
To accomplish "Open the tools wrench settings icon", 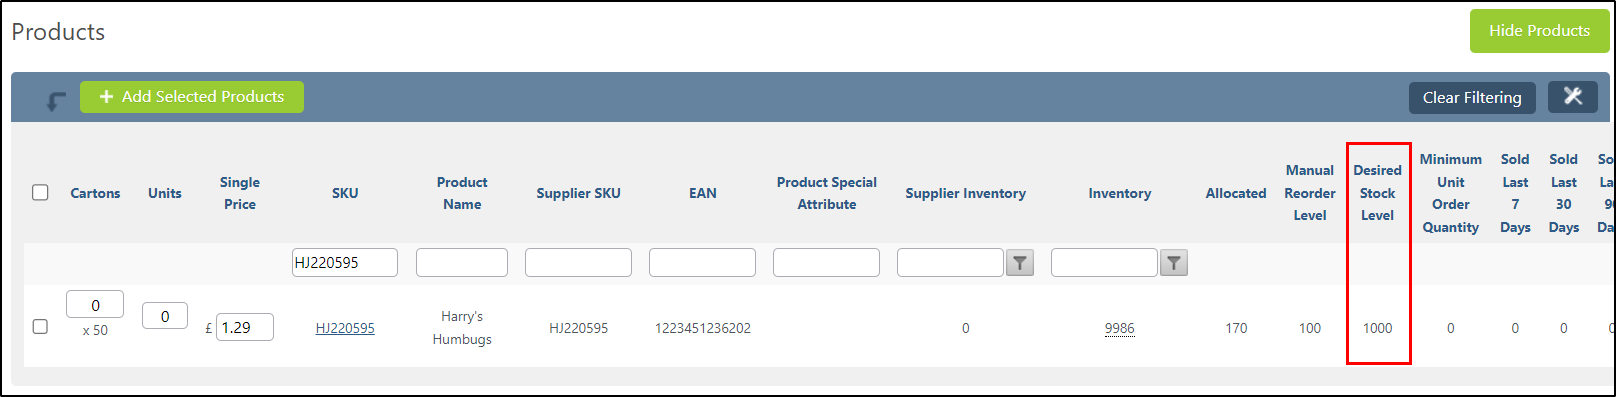I will click(1573, 97).
